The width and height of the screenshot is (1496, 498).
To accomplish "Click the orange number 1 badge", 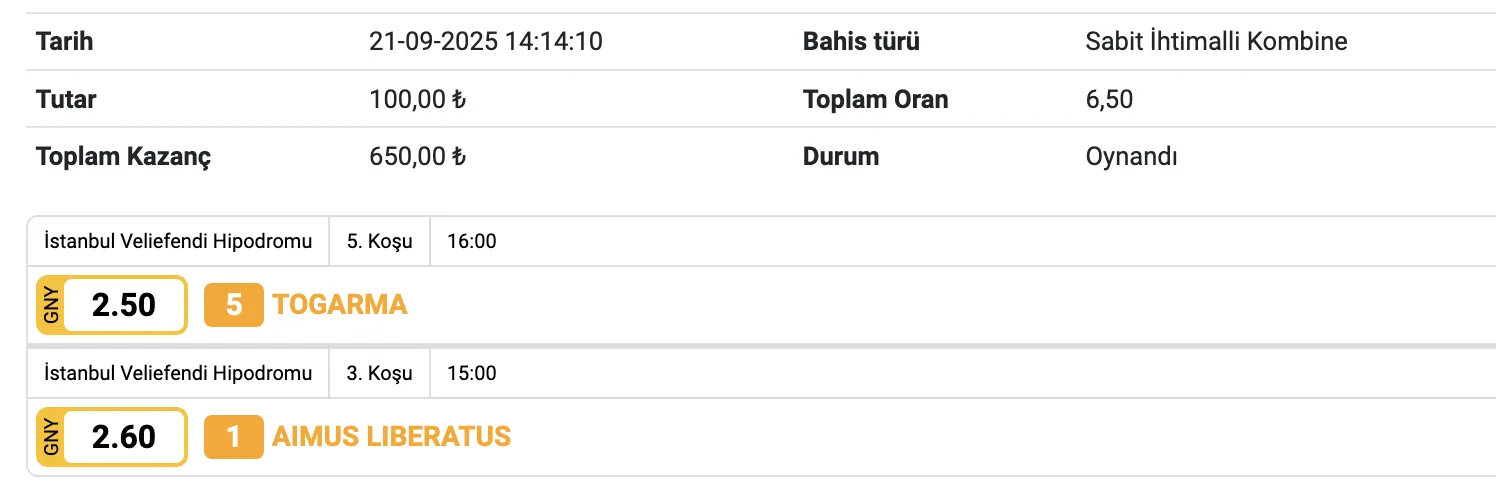I will tap(234, 437).
